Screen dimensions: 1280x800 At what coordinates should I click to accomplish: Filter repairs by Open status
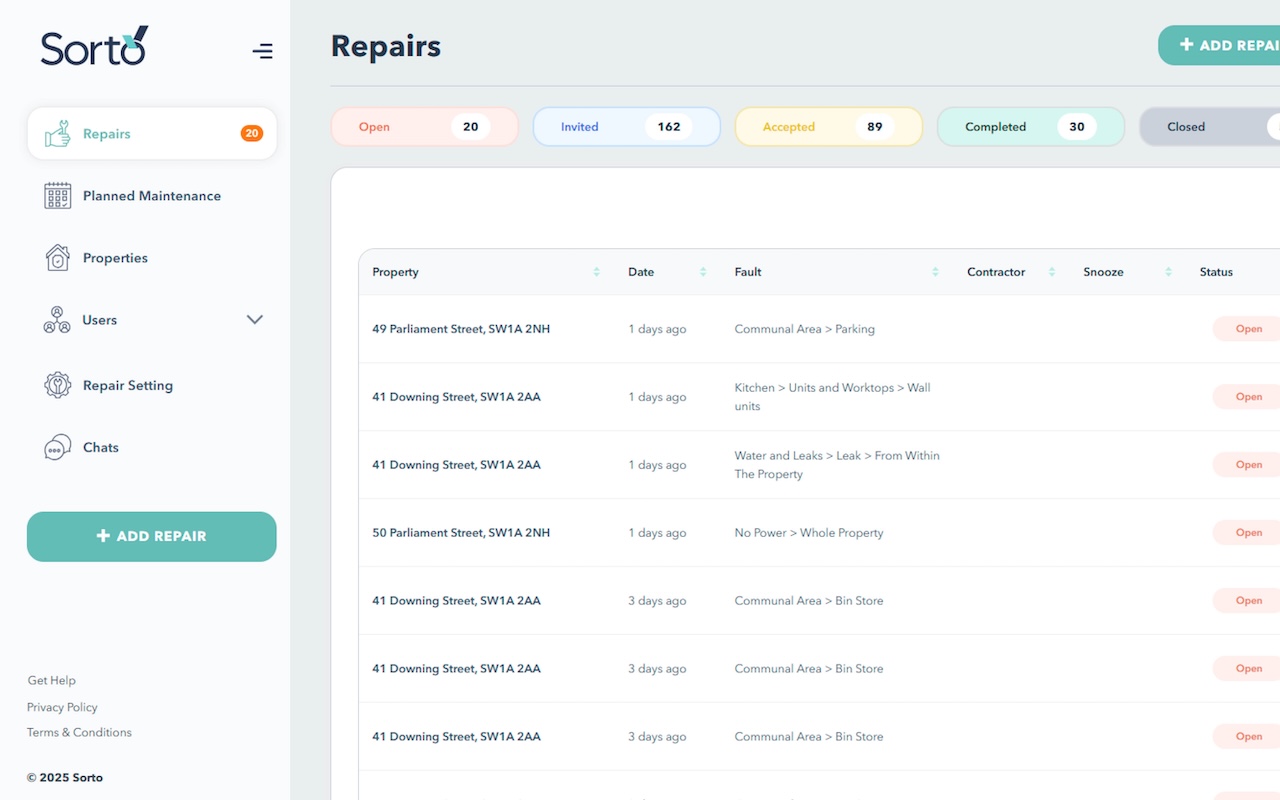point(424,127)
